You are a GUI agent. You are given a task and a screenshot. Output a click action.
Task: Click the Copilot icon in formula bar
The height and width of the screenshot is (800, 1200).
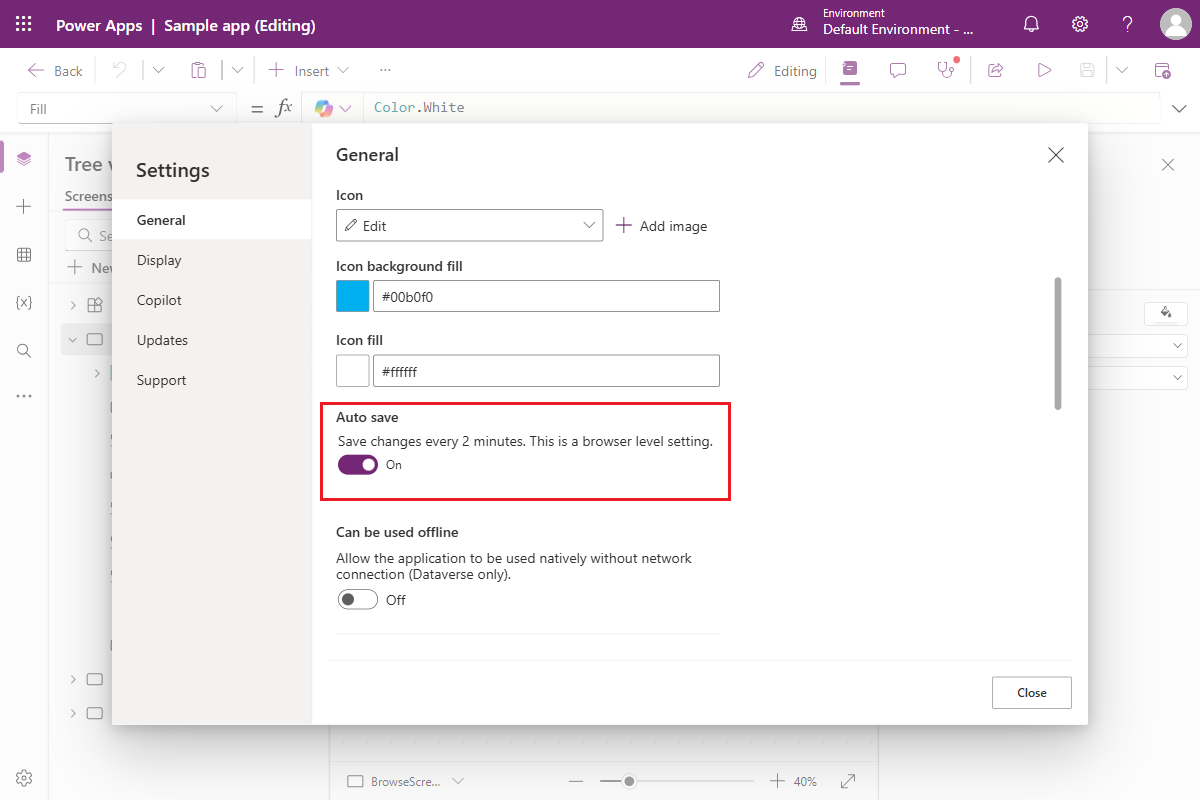point(324,108)
